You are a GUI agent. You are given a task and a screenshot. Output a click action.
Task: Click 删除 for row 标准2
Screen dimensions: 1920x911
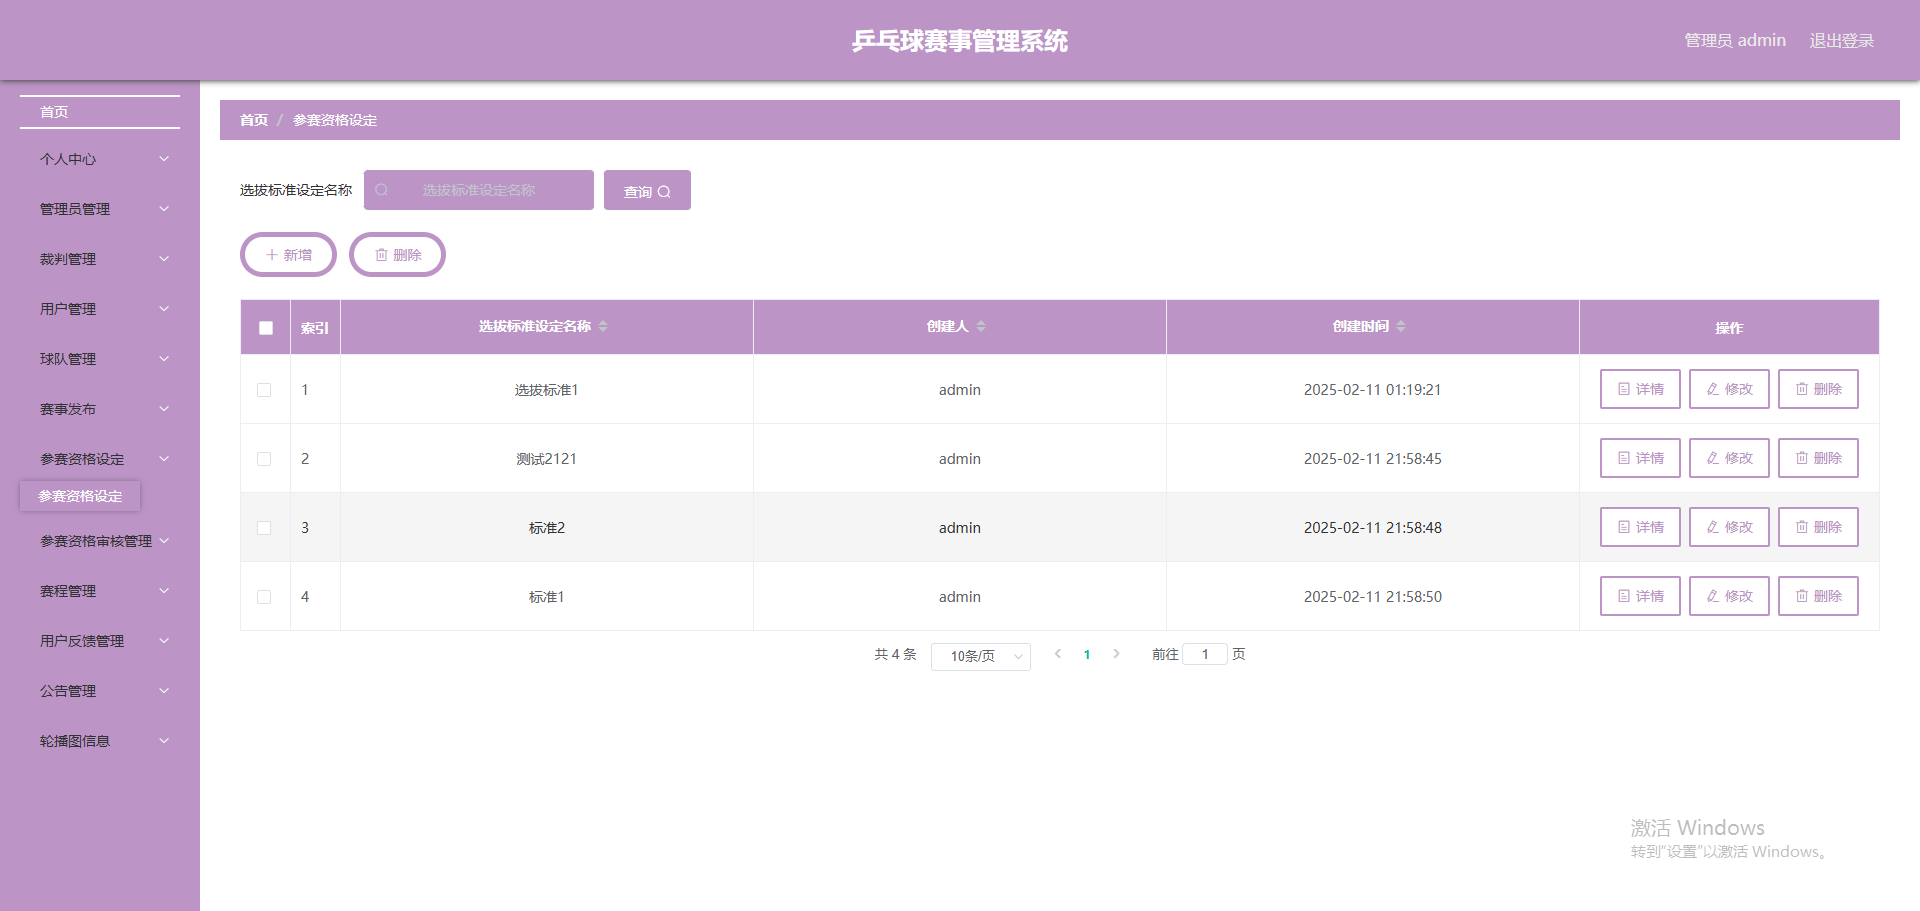(1818, 527)
